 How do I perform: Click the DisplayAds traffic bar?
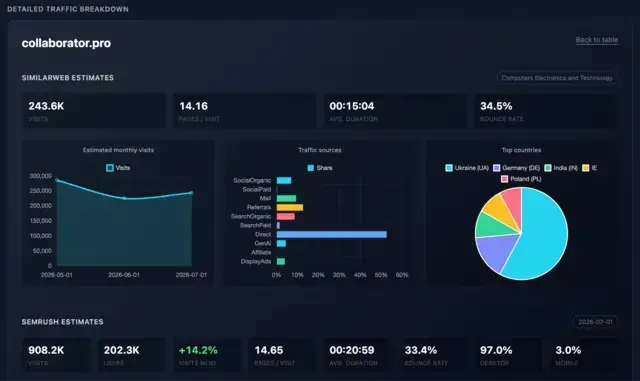[x=281, y=261]
